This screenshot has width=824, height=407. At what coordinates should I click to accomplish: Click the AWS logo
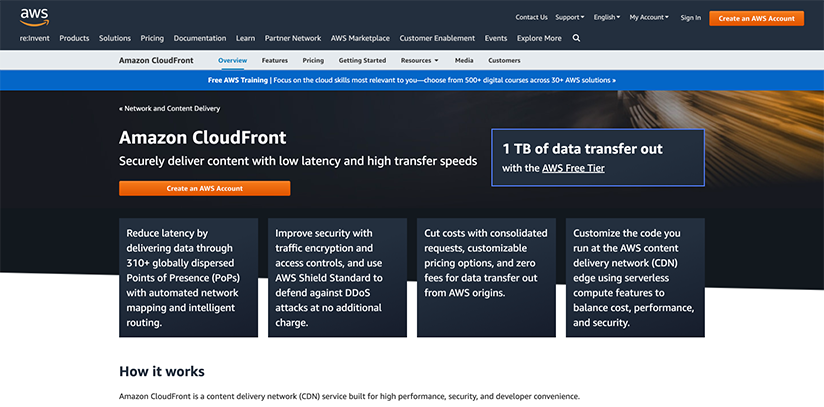pyautogui.click(x=34, y=17)
